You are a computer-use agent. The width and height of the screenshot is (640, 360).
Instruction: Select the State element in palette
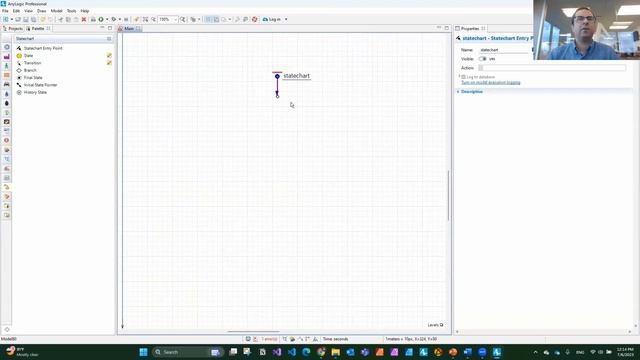pos(28,56)
